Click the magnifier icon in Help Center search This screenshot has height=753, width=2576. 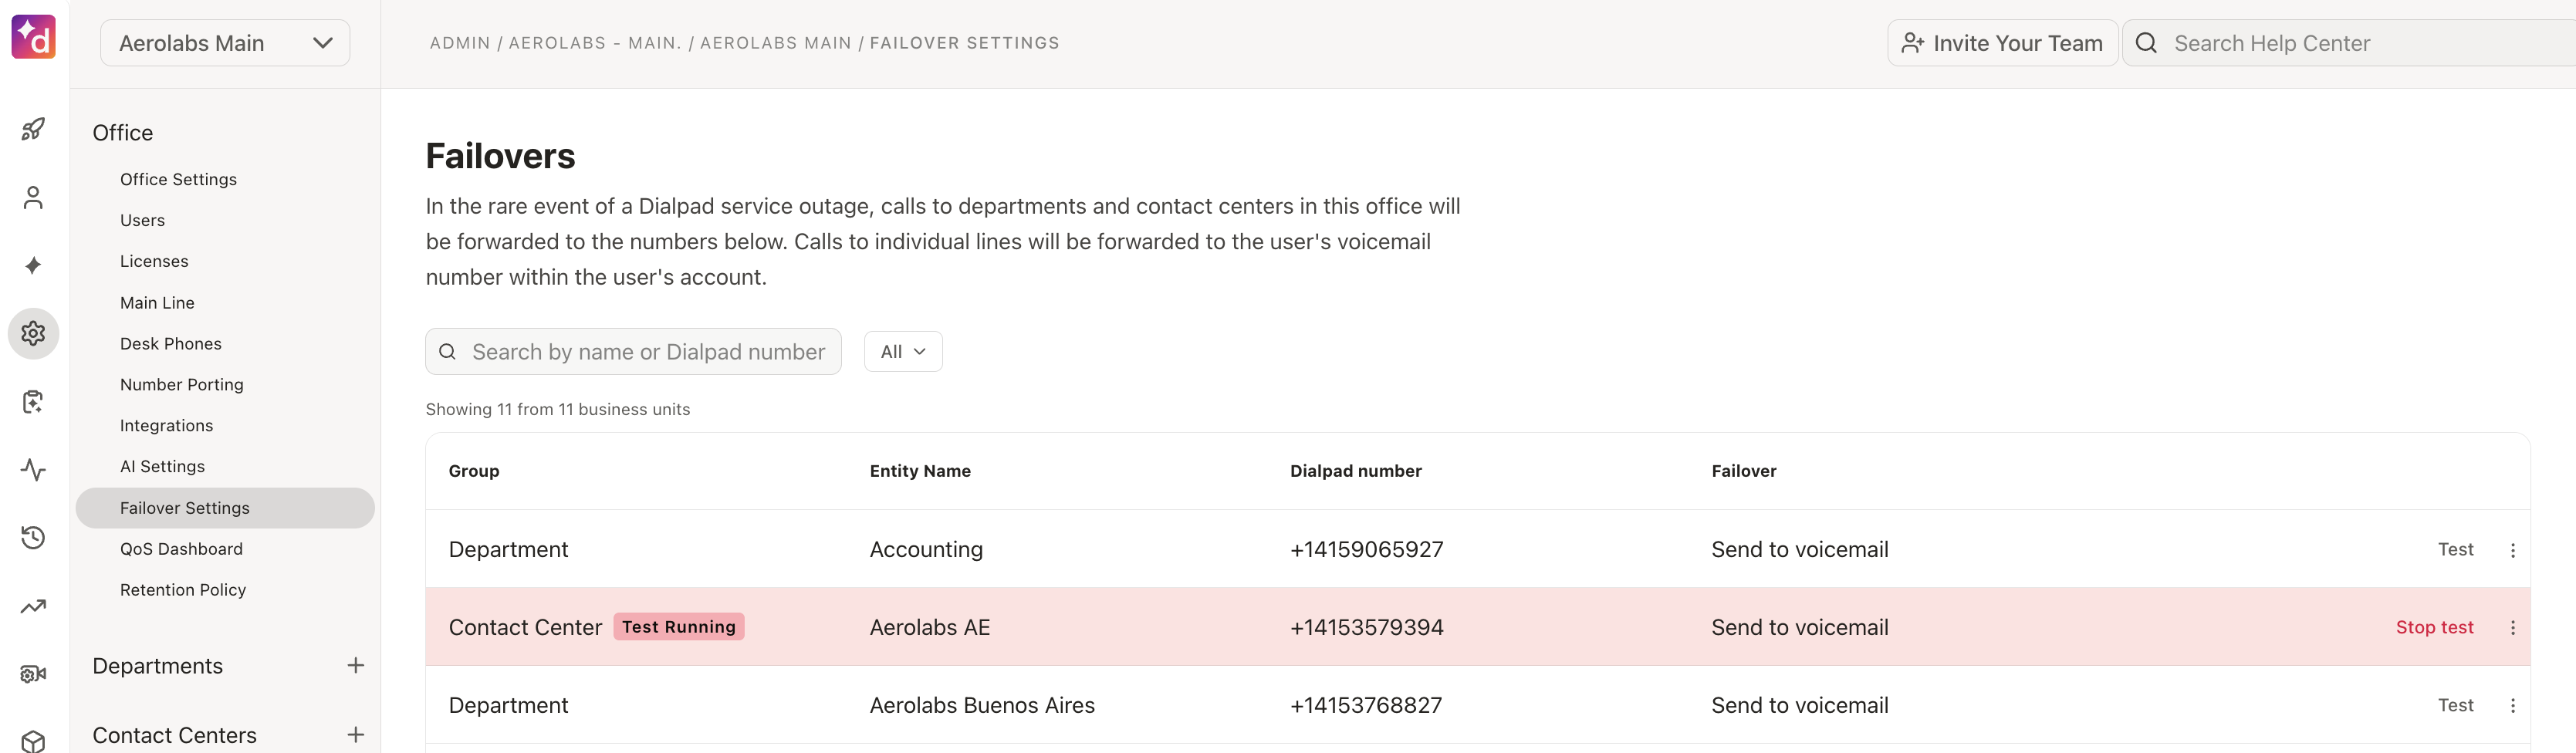(x=2146, y=43)
